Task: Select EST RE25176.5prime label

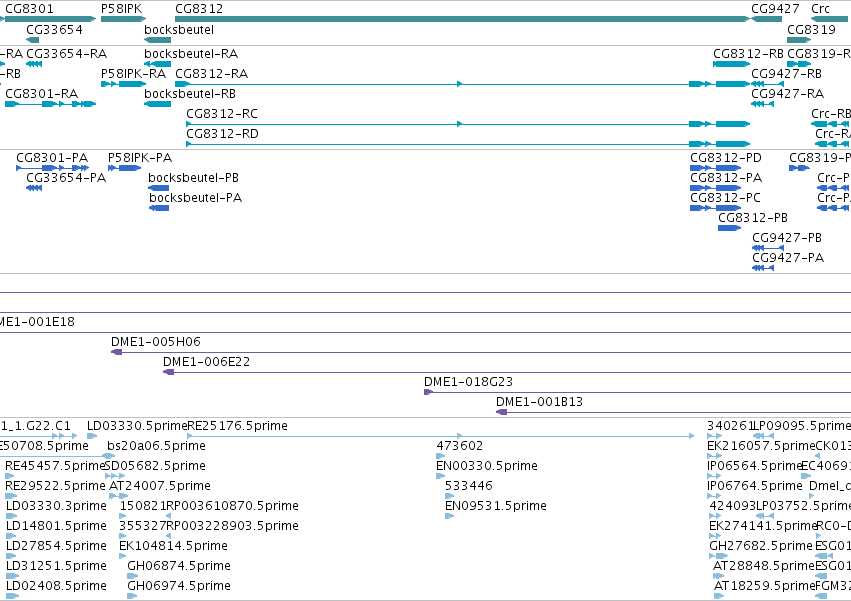Action: click(x=237, y=426)
